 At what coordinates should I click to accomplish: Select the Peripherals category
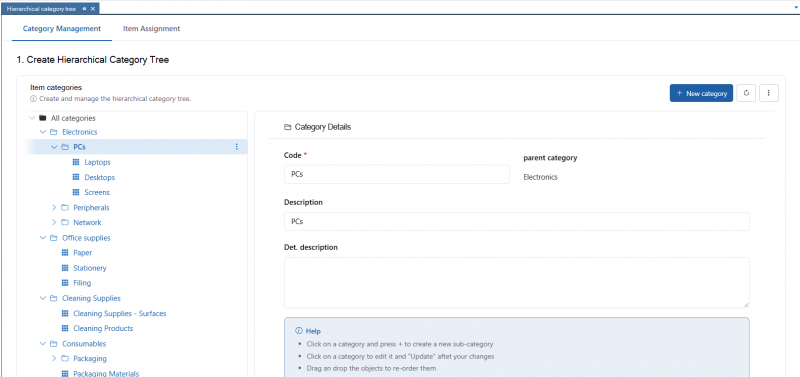click(91, 208)
